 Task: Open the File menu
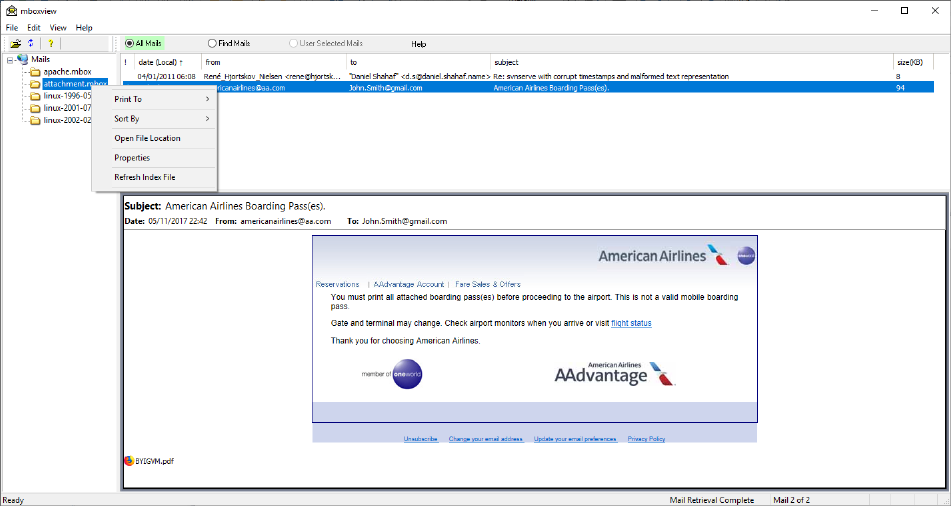[x=12, y=28]
